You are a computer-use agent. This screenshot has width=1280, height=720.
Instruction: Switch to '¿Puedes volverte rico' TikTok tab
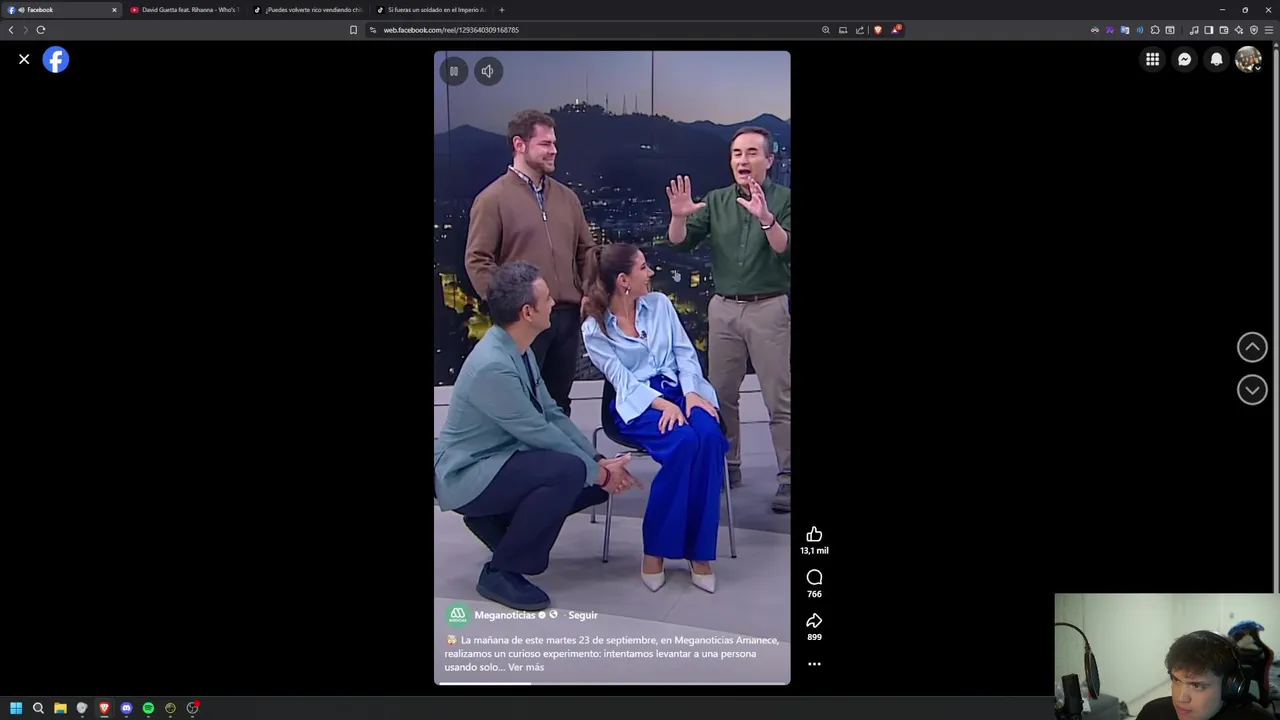(308, 9)
